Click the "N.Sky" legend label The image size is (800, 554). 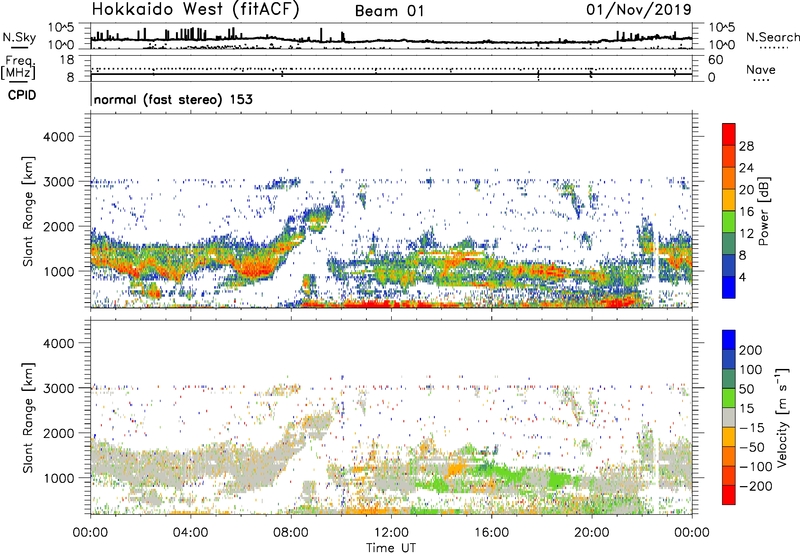click(19, 37)
